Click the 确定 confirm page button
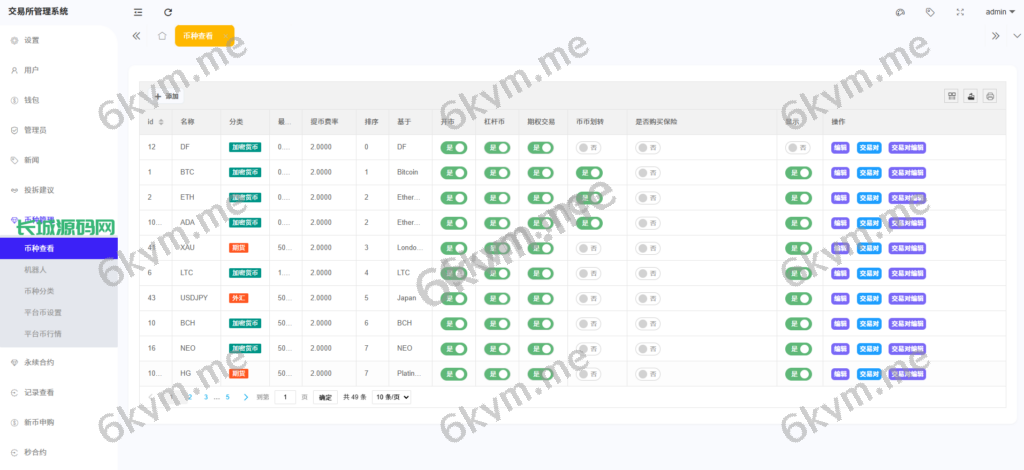1024x470 pixels. click(326, 397)
